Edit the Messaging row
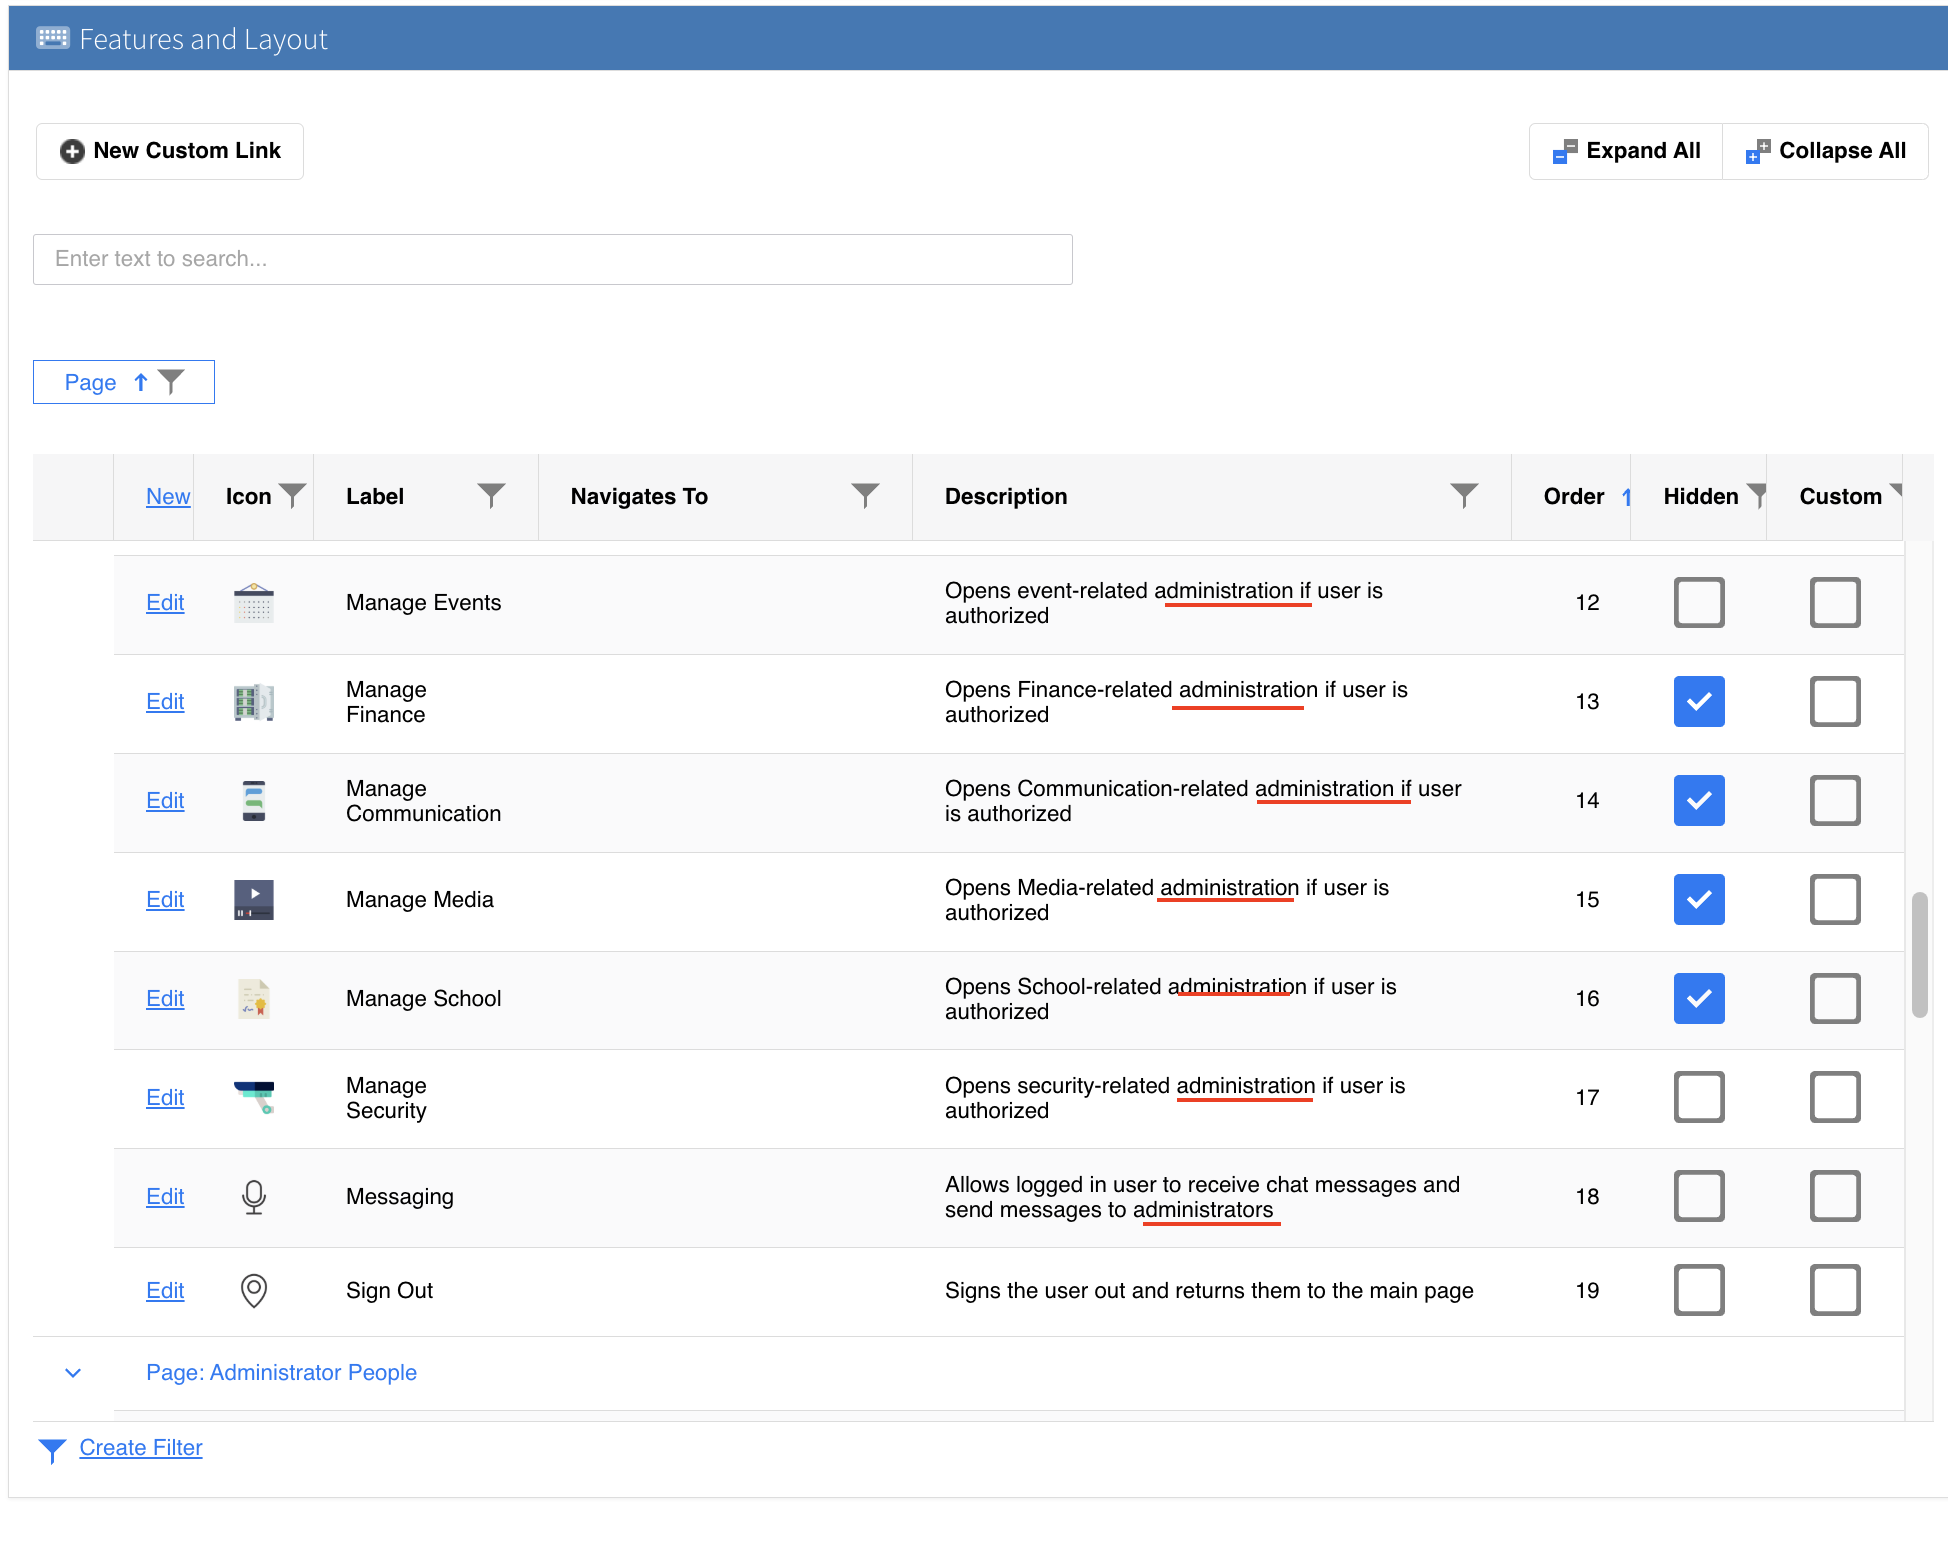This screenshot has width=1948, height=1542. [165, 1197]
